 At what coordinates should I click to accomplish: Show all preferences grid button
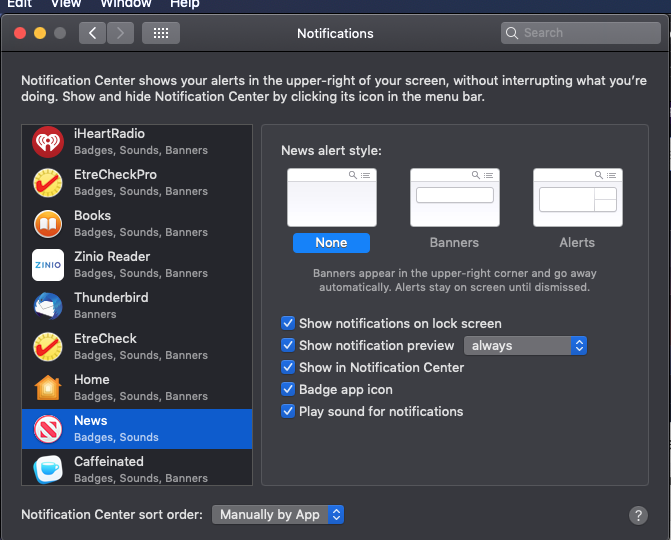(x=161, y=33)
